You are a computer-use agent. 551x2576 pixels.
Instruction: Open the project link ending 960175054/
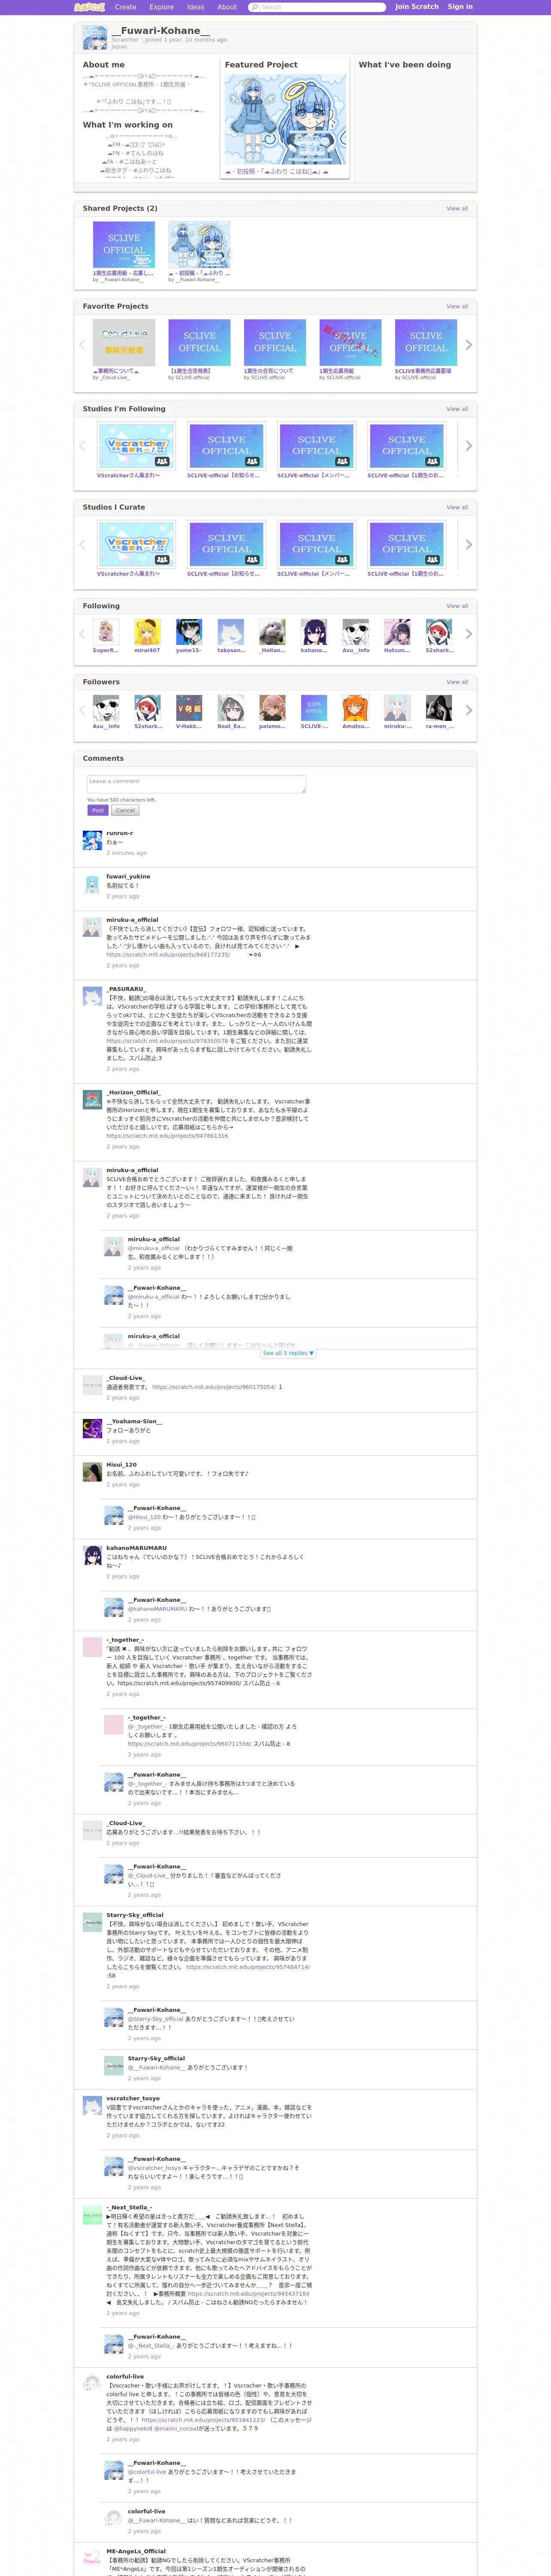(214, 1387)
